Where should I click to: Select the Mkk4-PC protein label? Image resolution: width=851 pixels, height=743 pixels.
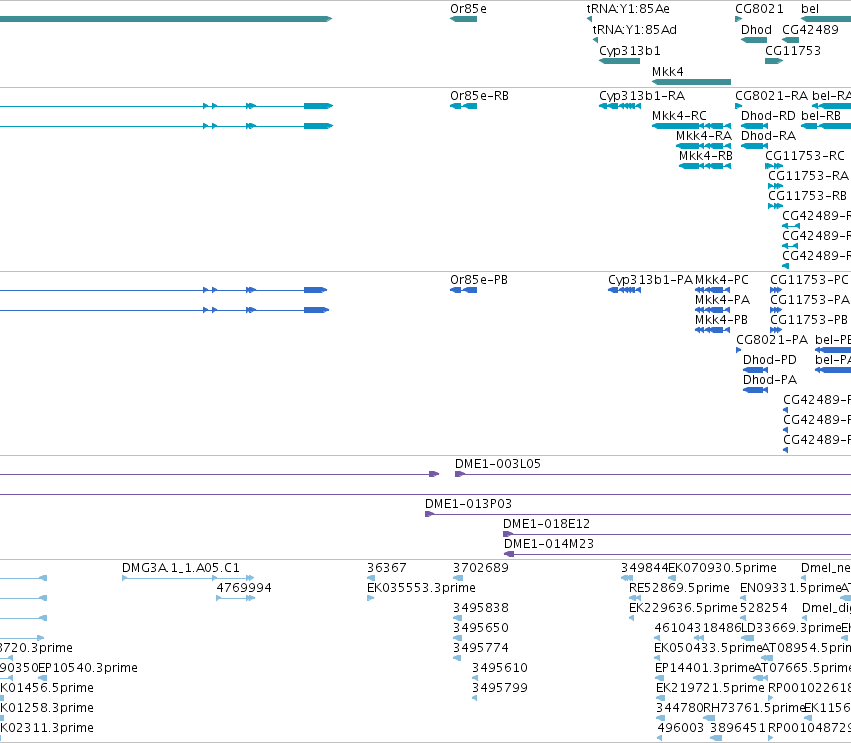coord(721,280)
